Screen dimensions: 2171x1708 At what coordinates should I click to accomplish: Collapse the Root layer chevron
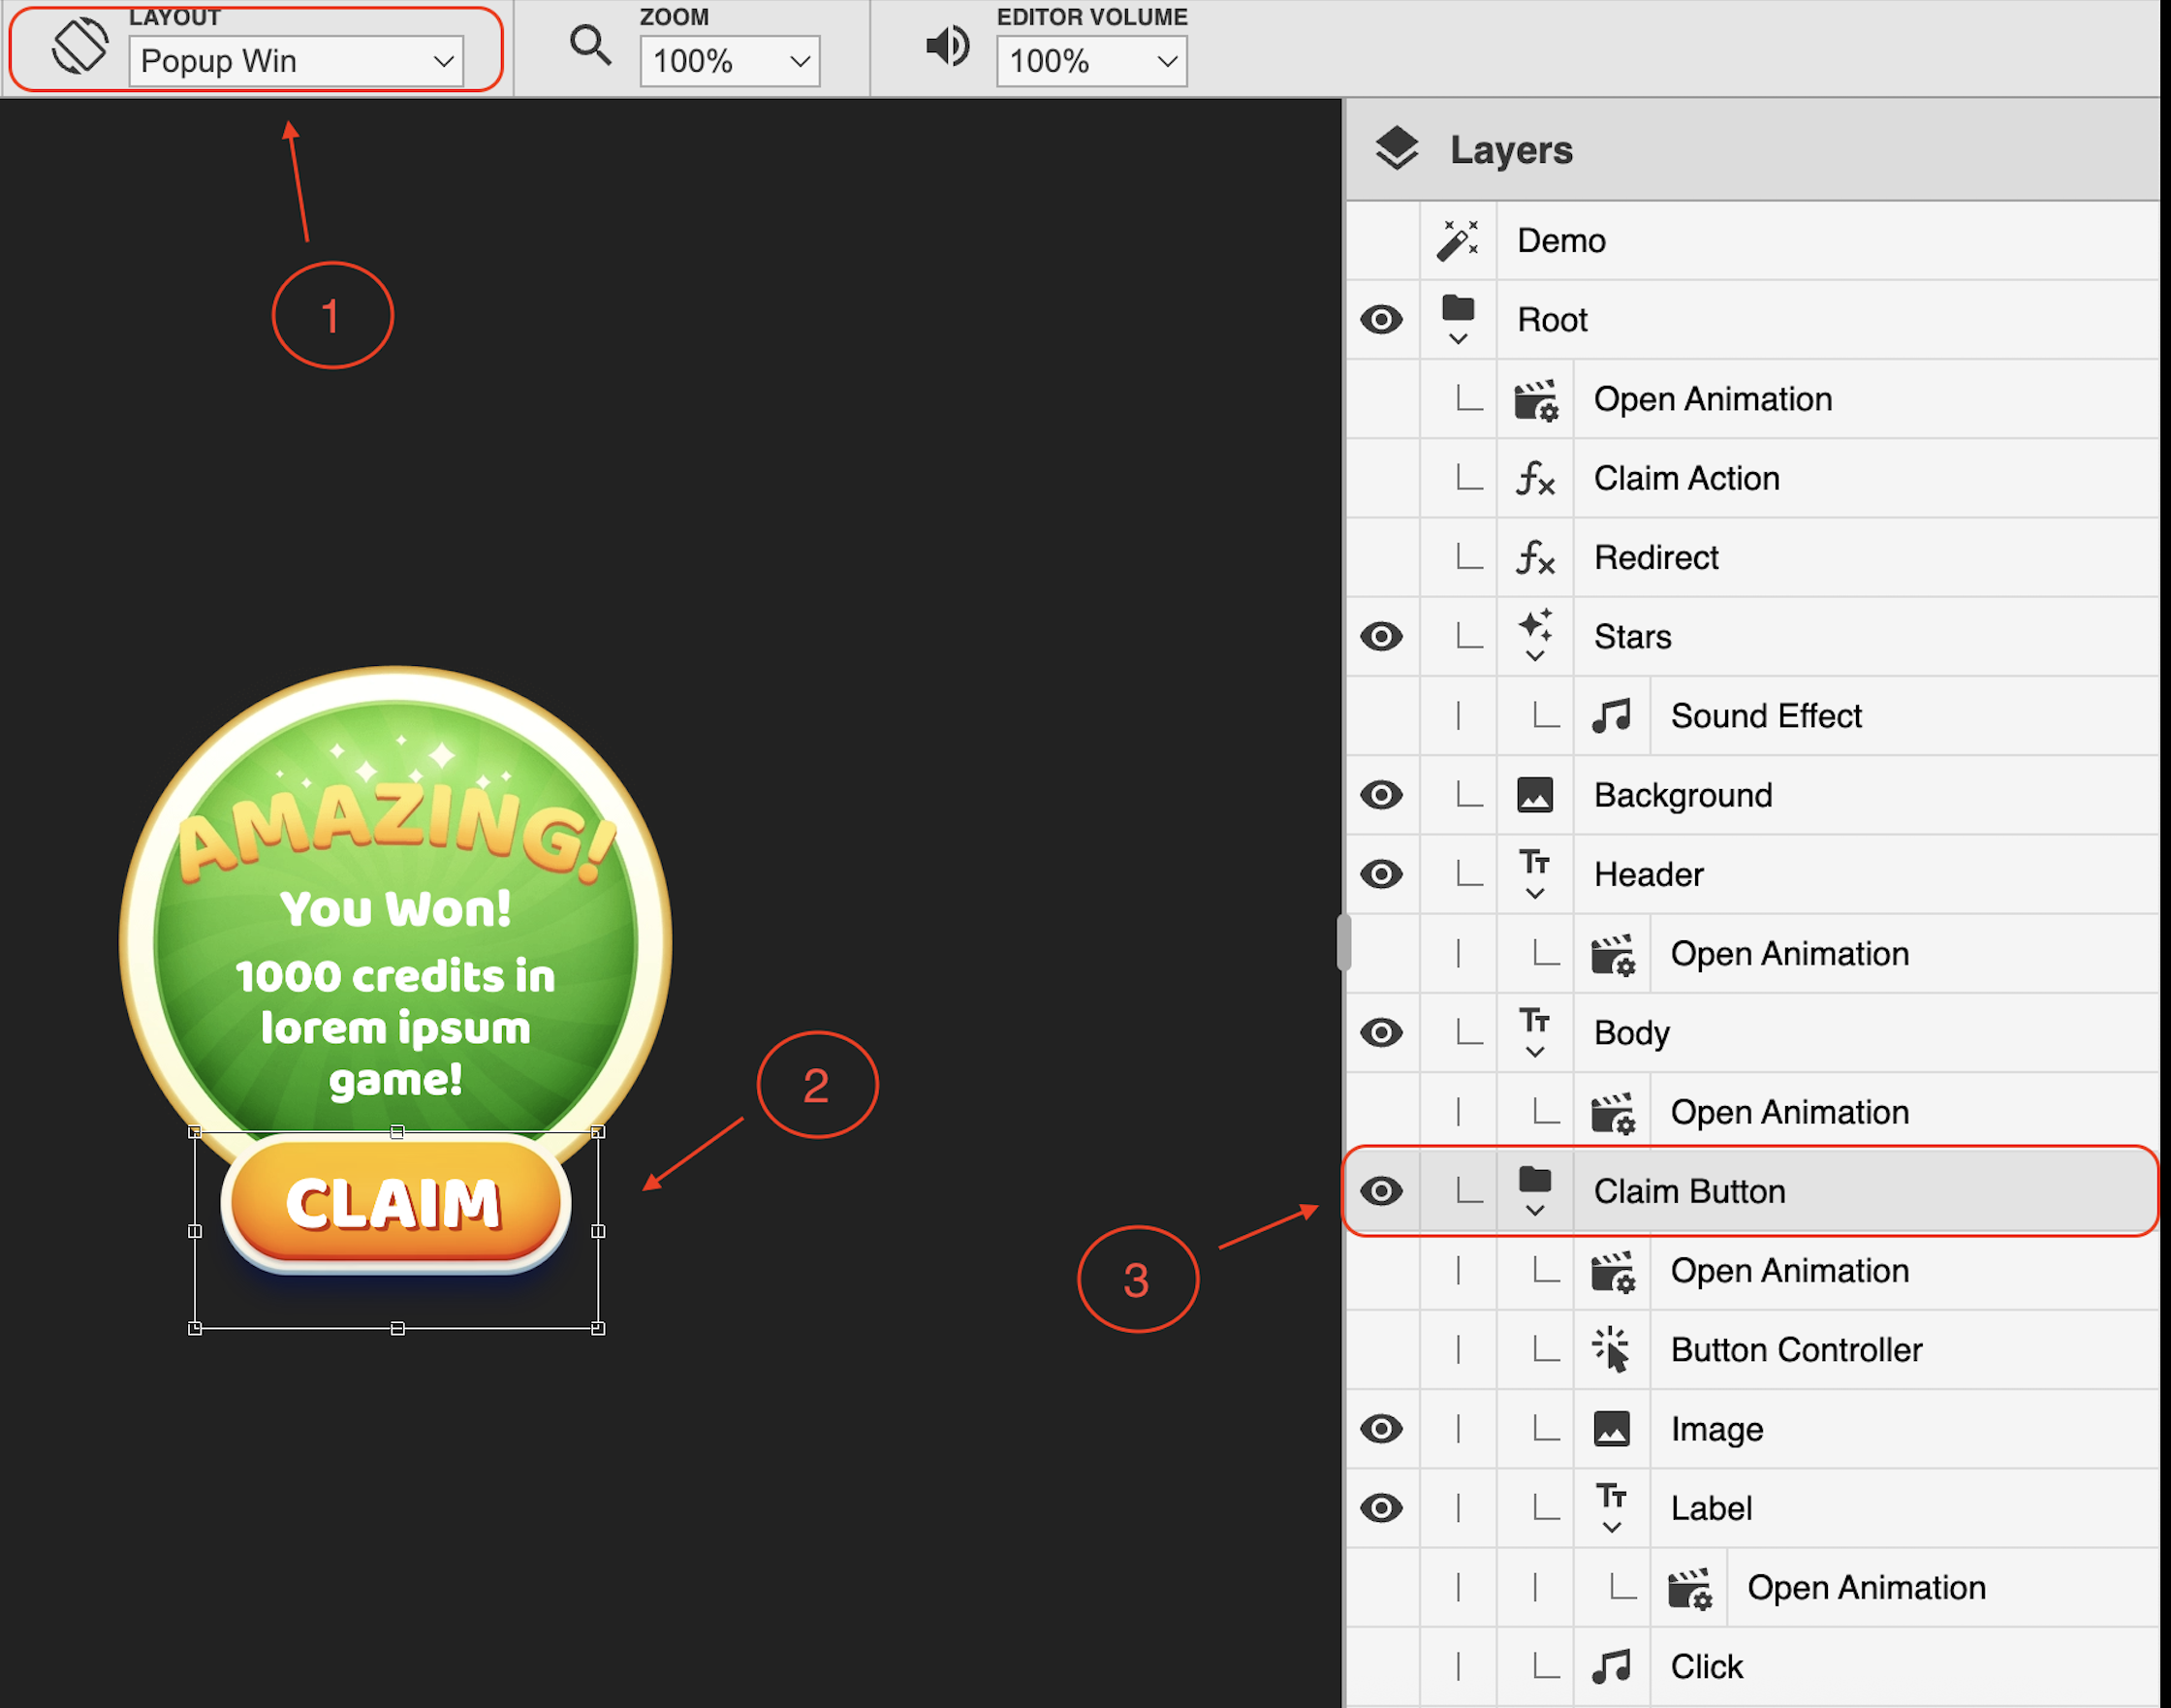tap(1458, 339)
